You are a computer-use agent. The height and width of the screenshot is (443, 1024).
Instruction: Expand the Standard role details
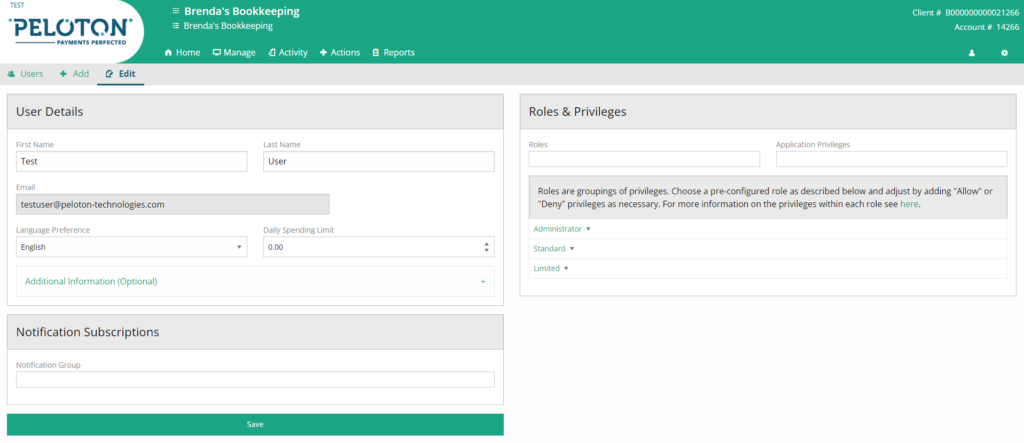click(x=554, y=249)
